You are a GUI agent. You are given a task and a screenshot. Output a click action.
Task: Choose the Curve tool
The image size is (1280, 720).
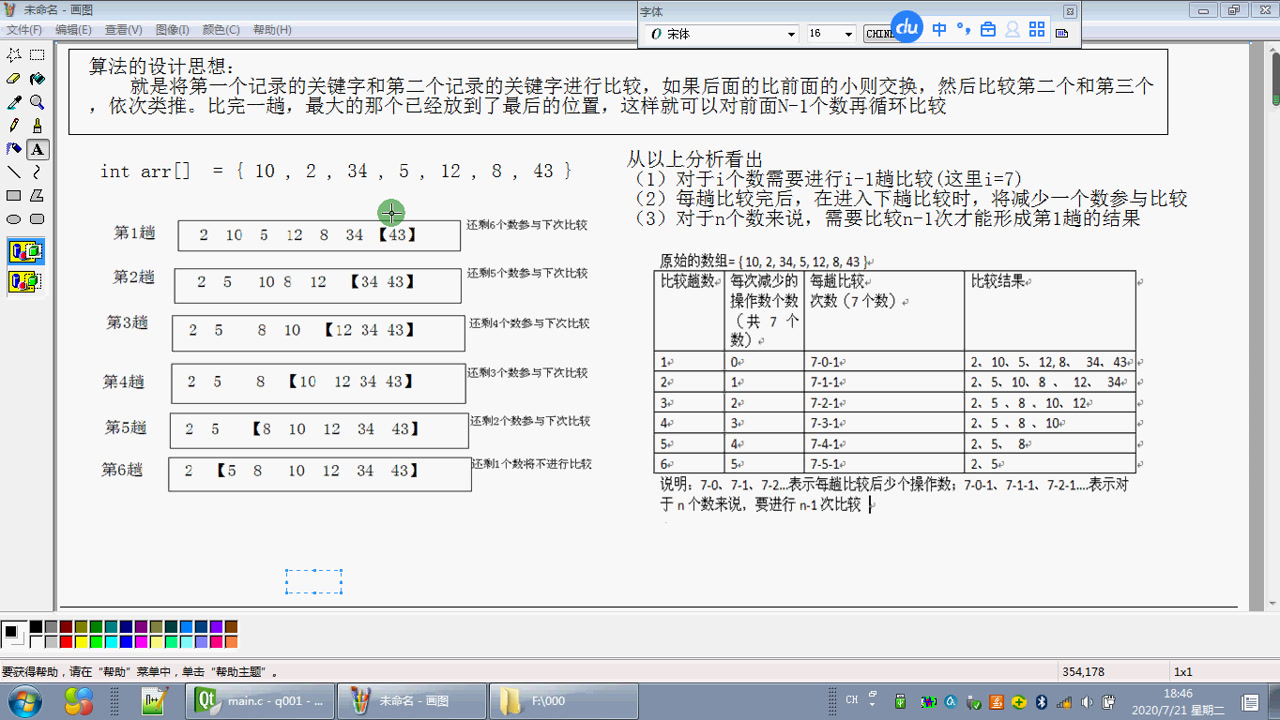point(37,172)
